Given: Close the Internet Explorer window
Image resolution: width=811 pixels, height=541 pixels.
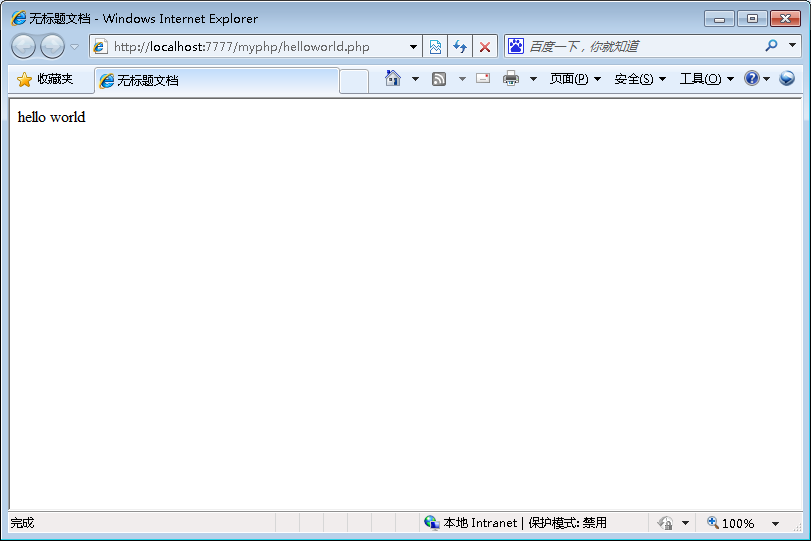Looking at the screenshot, I should pos(785,19).
